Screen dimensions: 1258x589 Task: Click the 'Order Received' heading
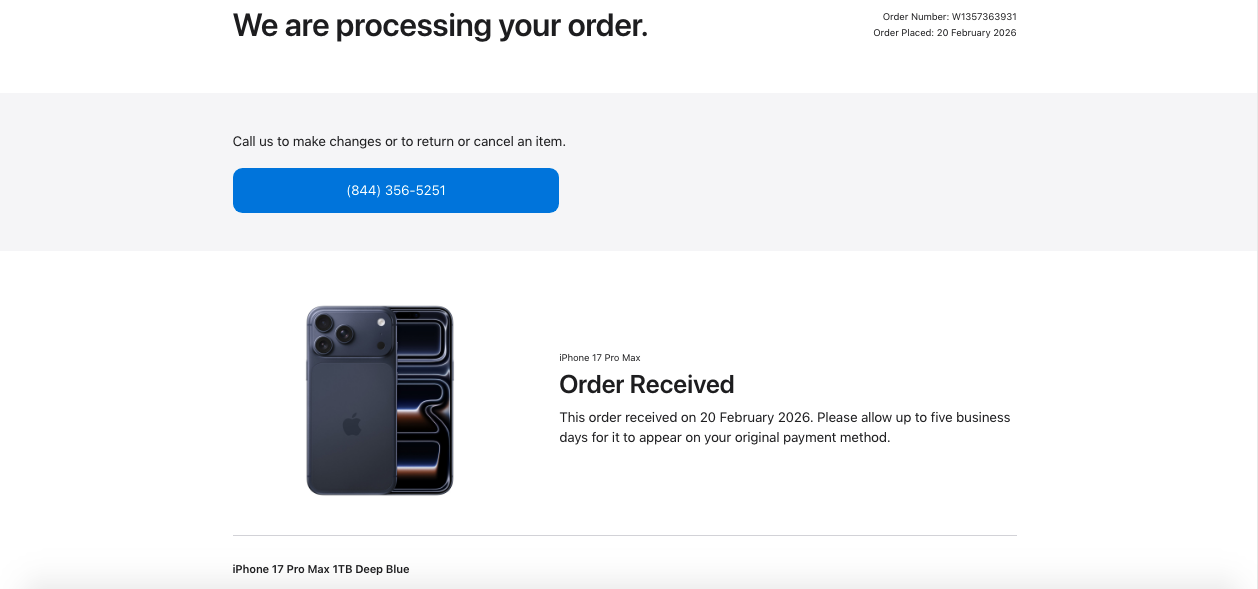646,384
